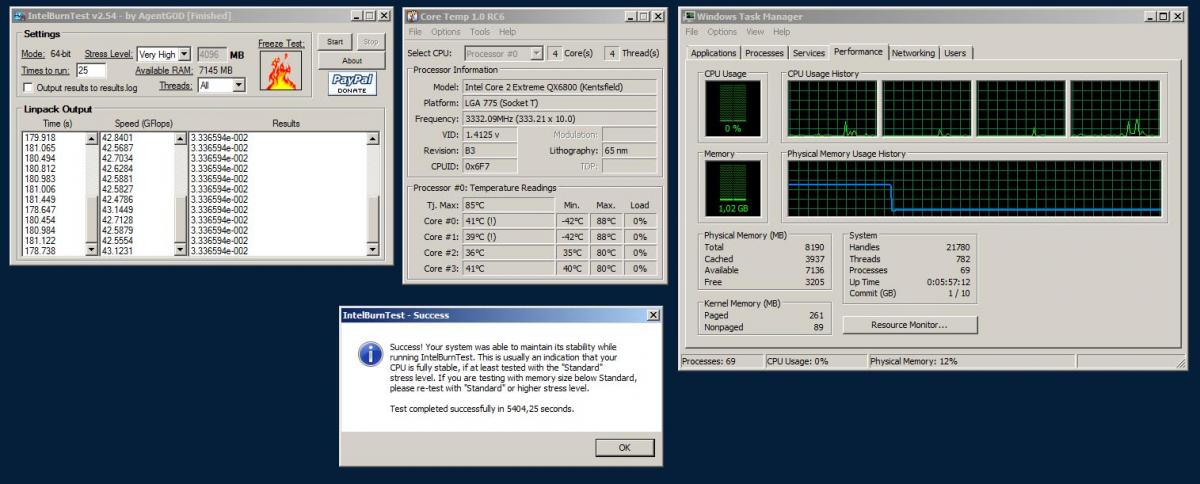Screen dimensions: 1200x484
Task: Switch to the Applications tab
Action: (714, 53)
